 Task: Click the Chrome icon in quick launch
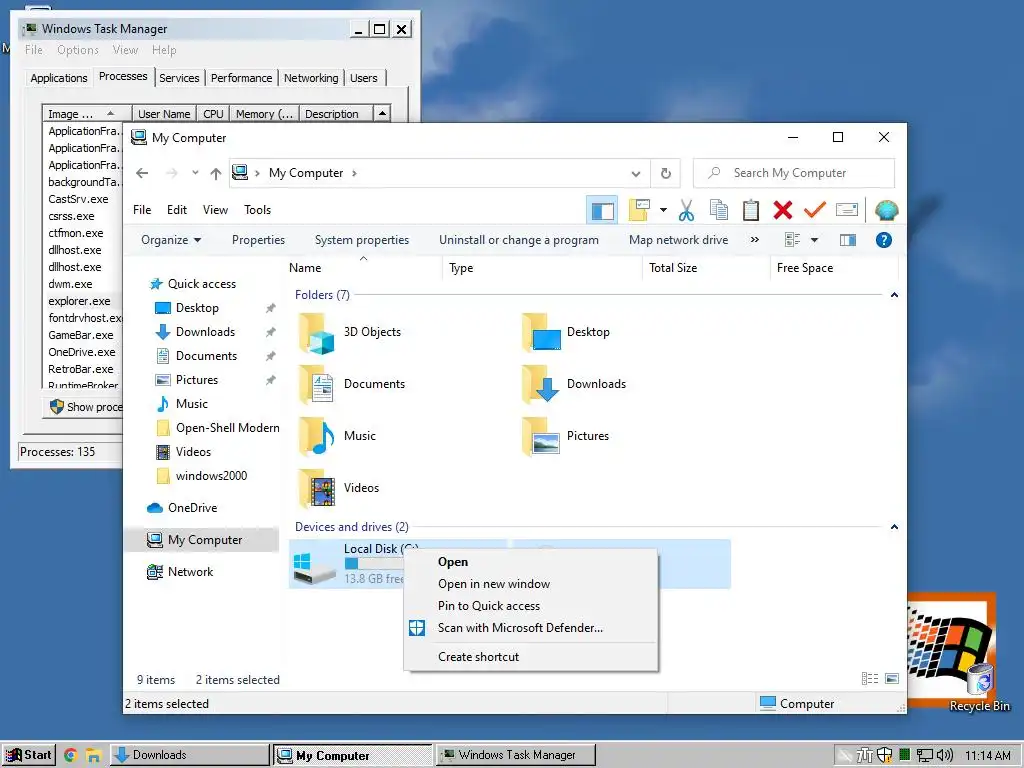(71, 756)
